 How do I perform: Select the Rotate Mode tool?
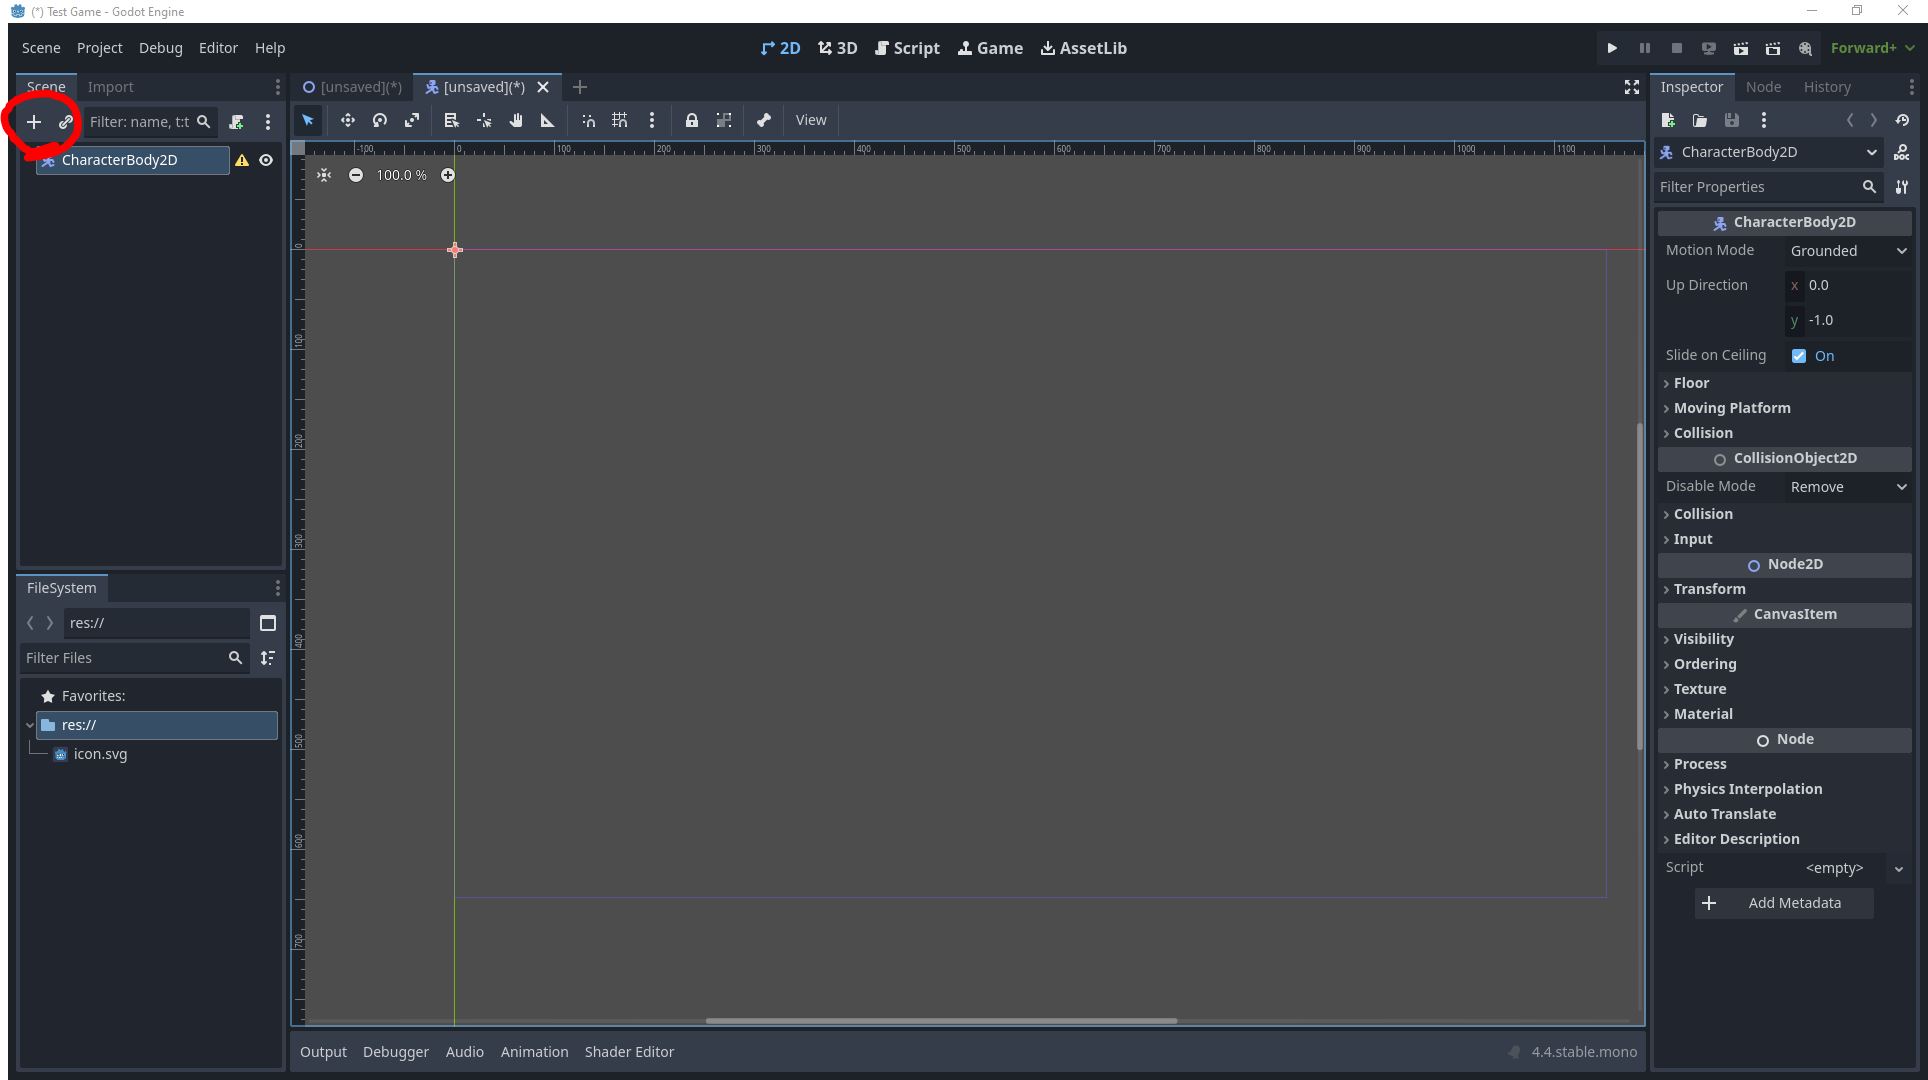click(380, 120)
